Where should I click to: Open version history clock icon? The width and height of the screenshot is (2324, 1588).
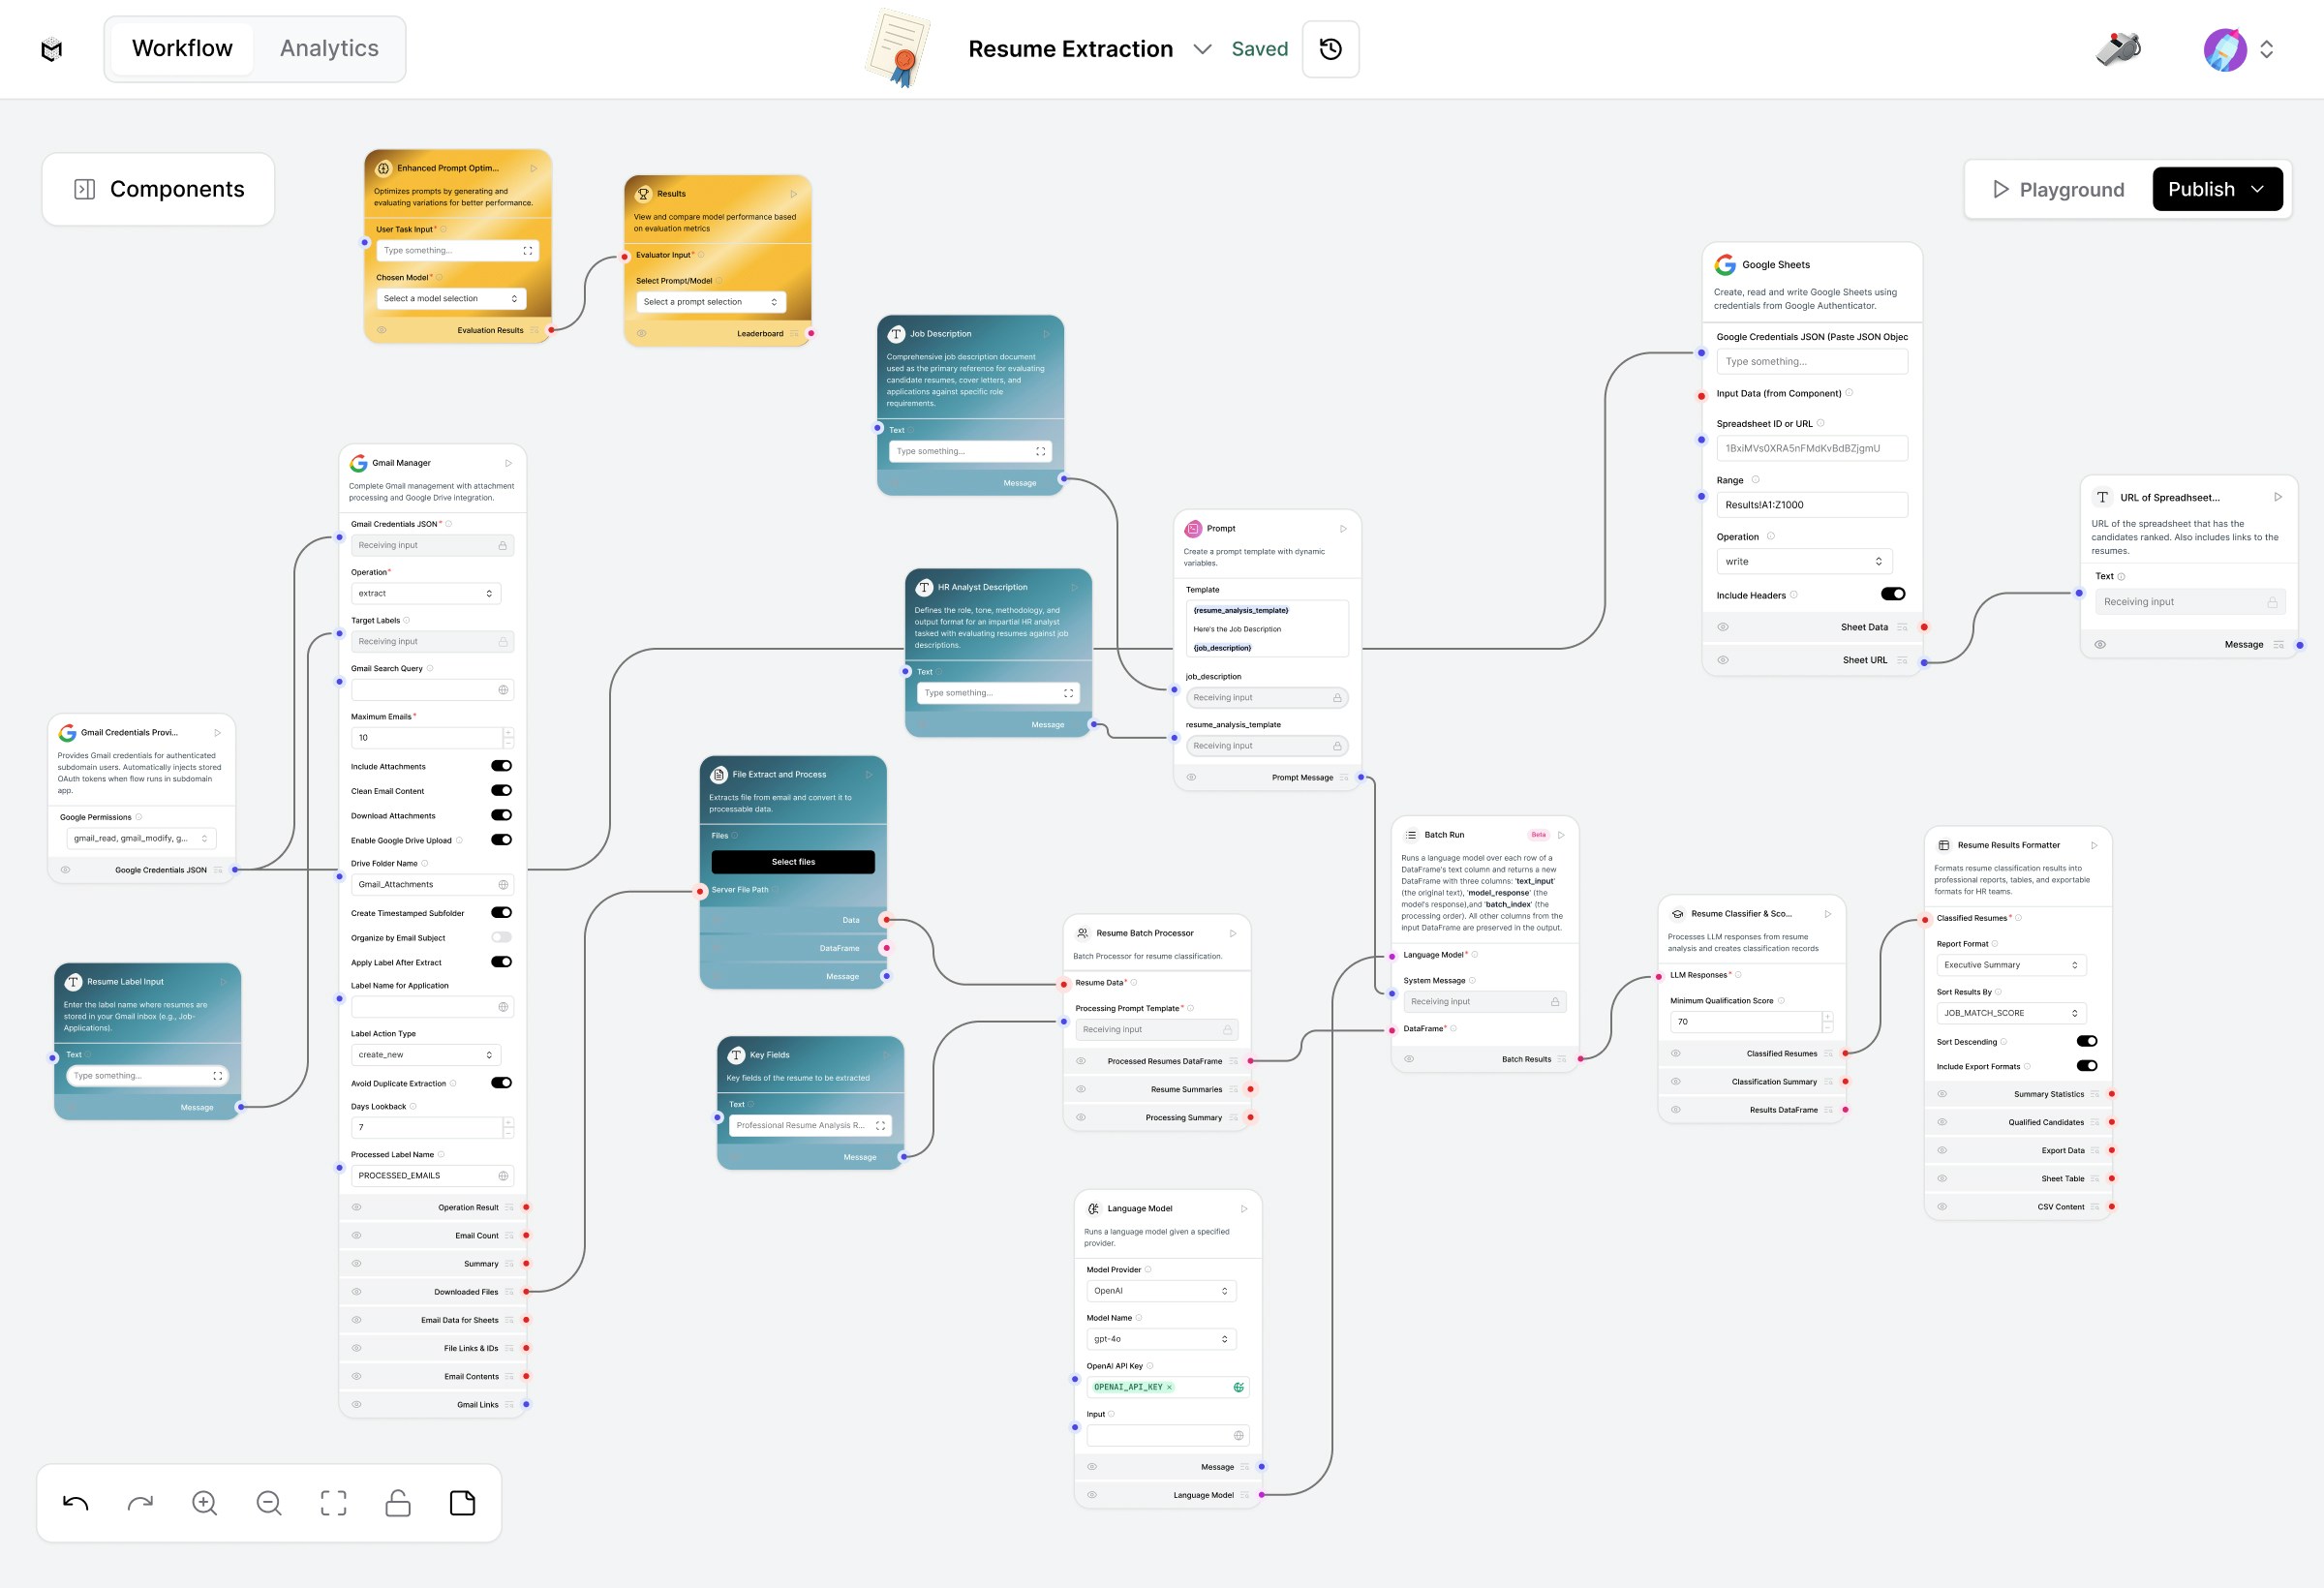1330,49
